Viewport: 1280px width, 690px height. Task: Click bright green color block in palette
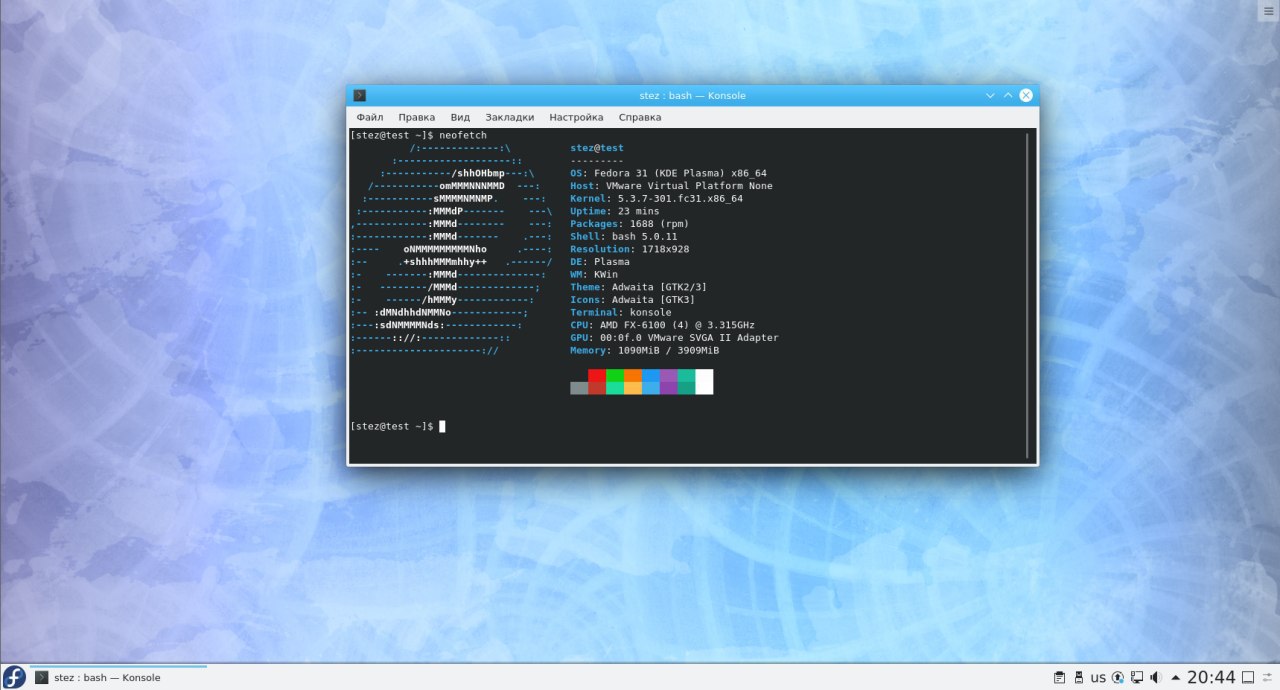(615, 375)
